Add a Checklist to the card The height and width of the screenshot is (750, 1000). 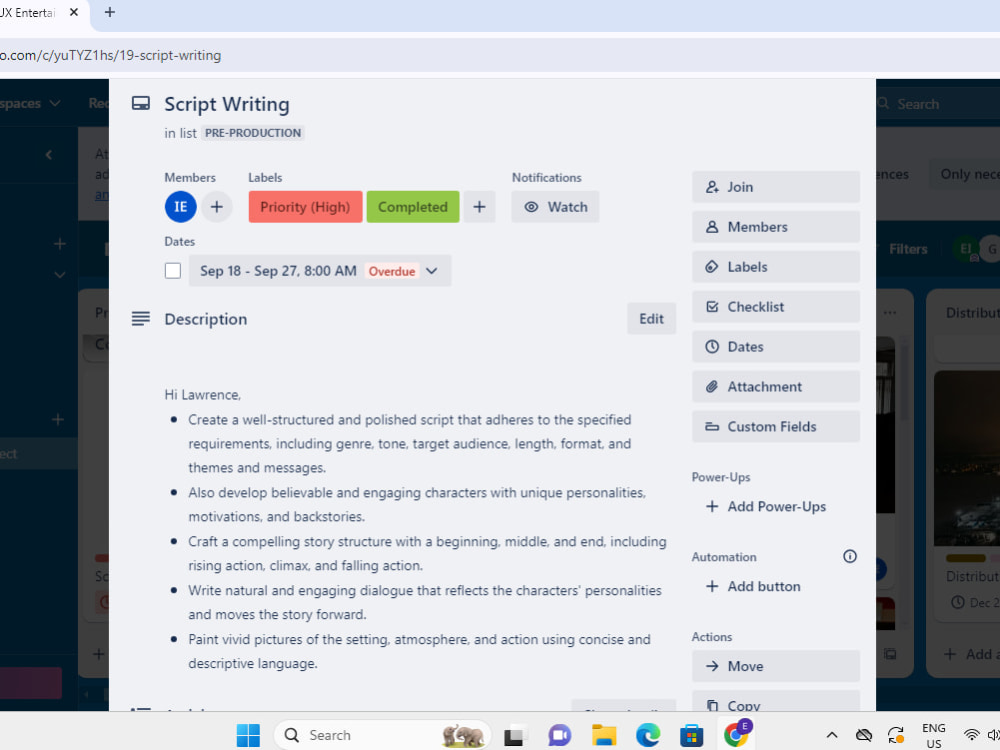[x=776, y=307]
